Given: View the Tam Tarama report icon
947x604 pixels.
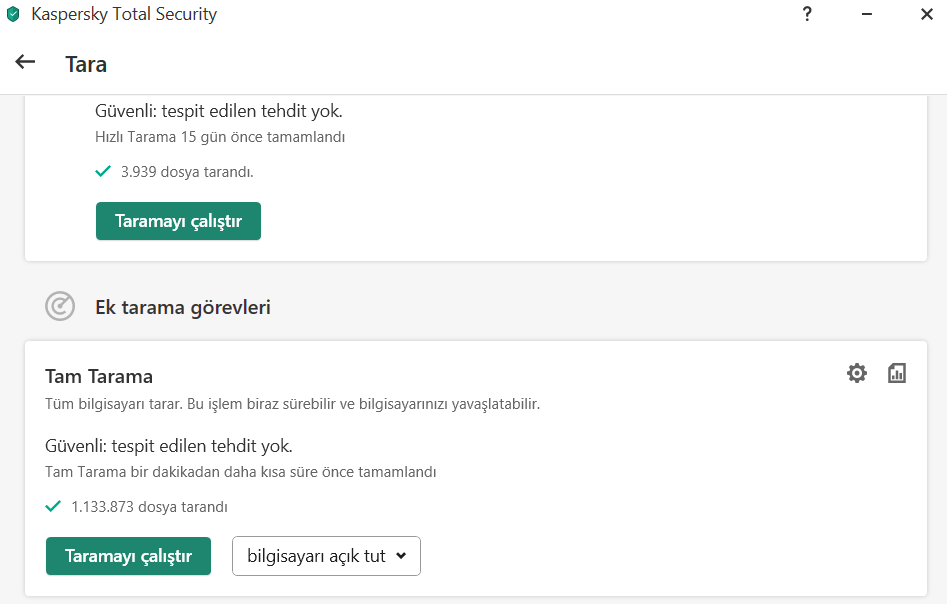Looking at the screenshot, I should coord(897,373).
